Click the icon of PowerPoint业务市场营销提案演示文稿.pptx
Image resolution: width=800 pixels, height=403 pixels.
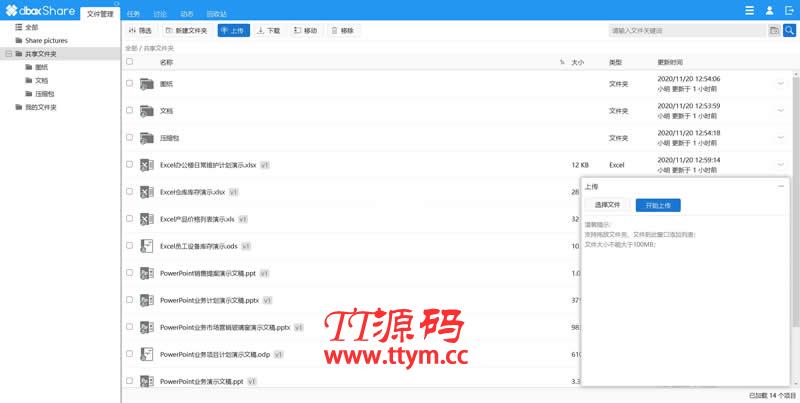point(147,328)
